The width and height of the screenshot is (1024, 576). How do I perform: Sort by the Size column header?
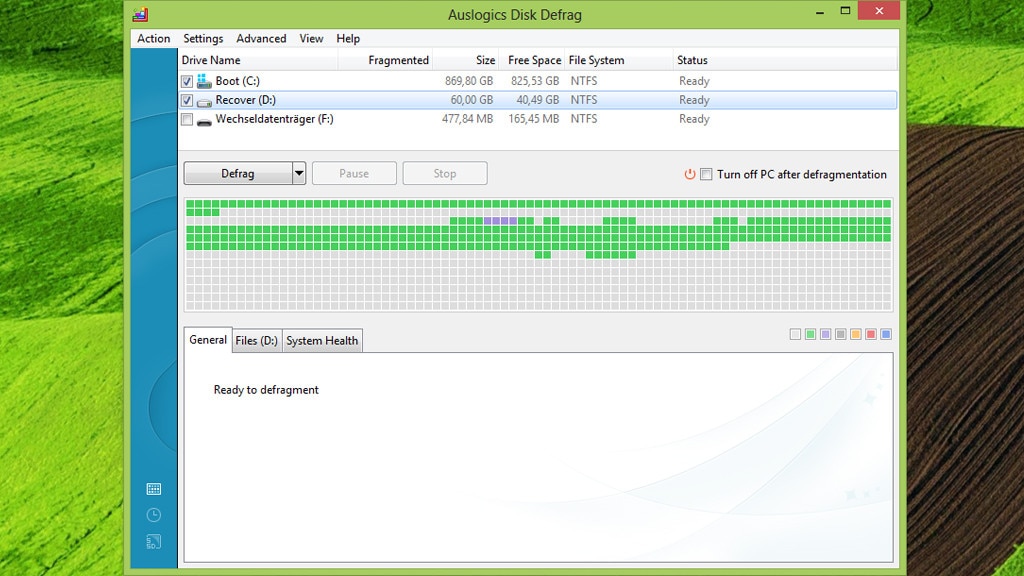tap(466, 60)
